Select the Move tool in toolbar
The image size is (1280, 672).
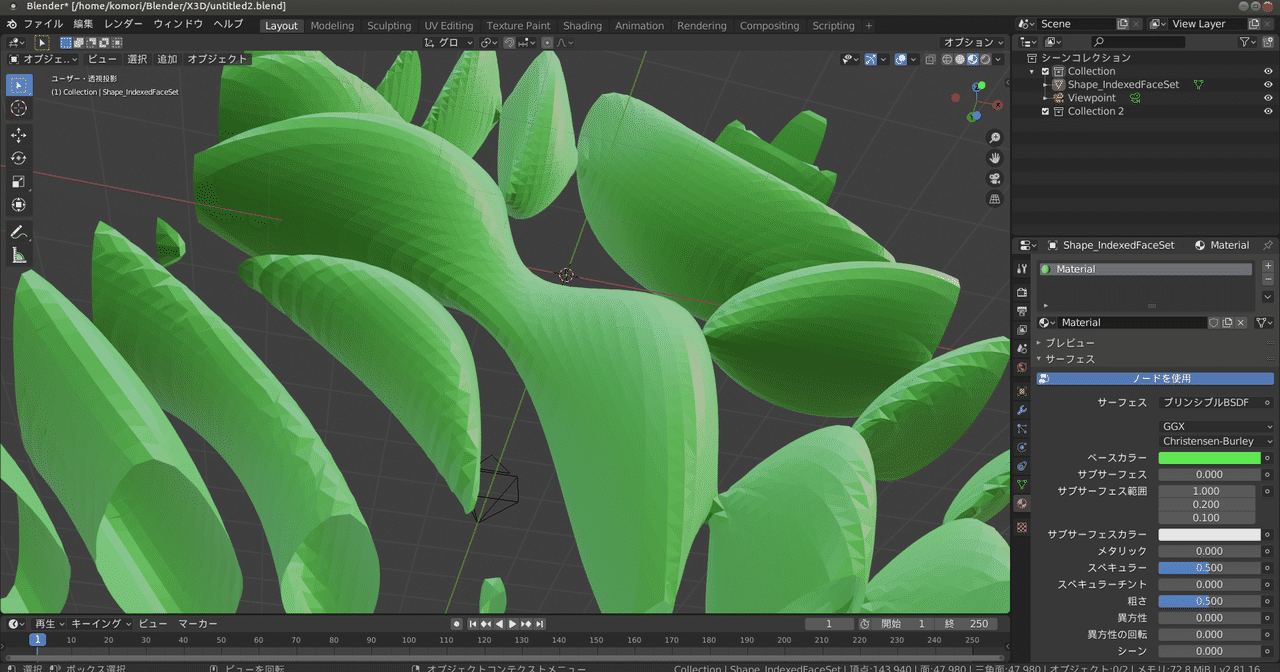19,135
